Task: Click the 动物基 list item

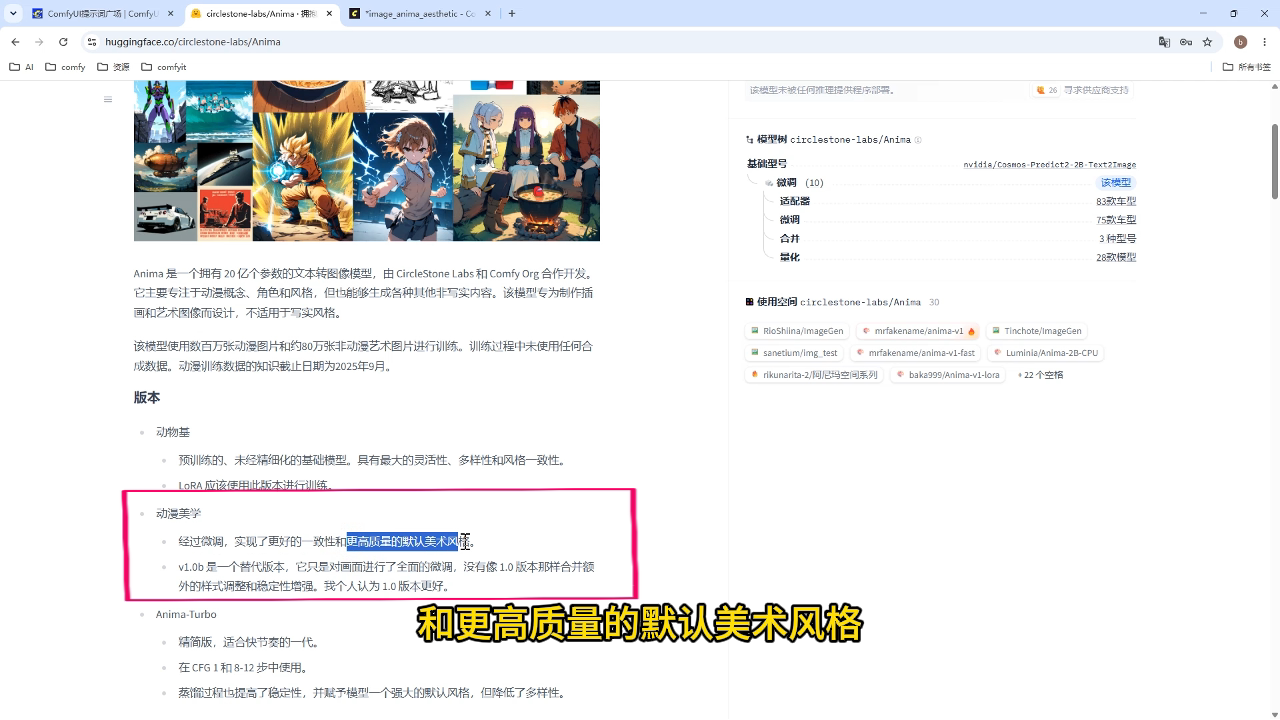Action: point(173,432)
